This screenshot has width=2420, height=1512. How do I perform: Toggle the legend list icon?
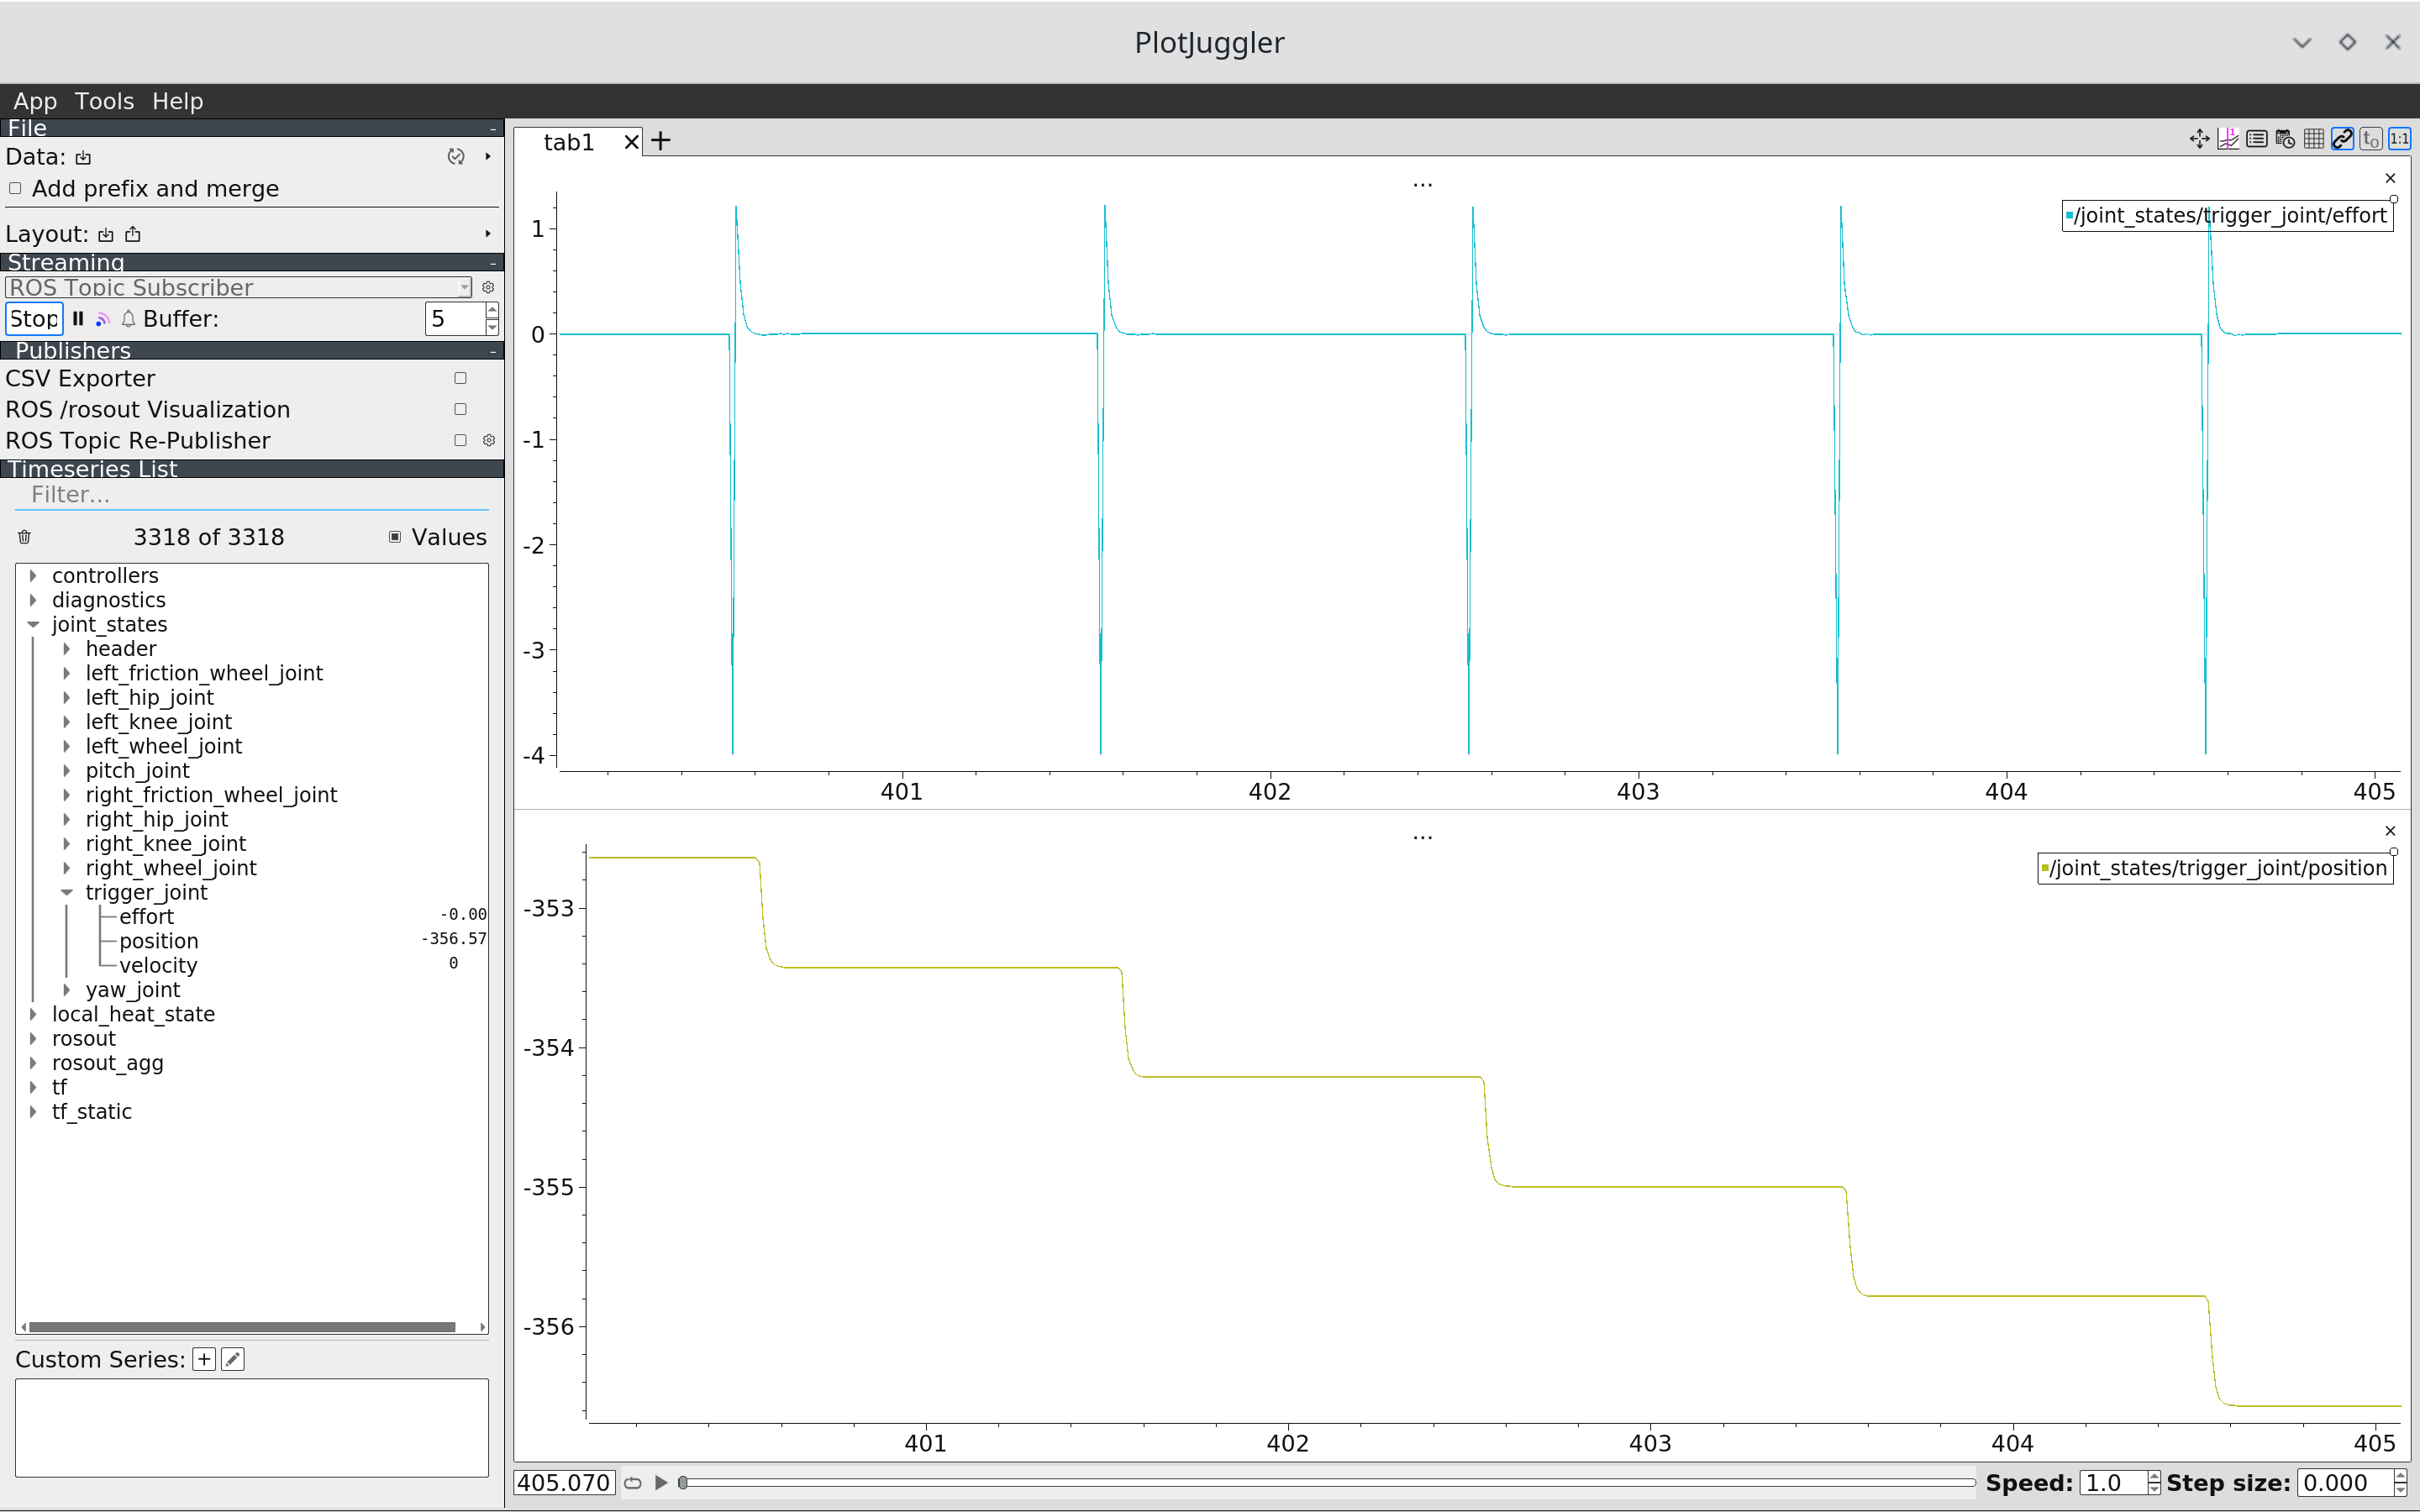point(2256,140)
